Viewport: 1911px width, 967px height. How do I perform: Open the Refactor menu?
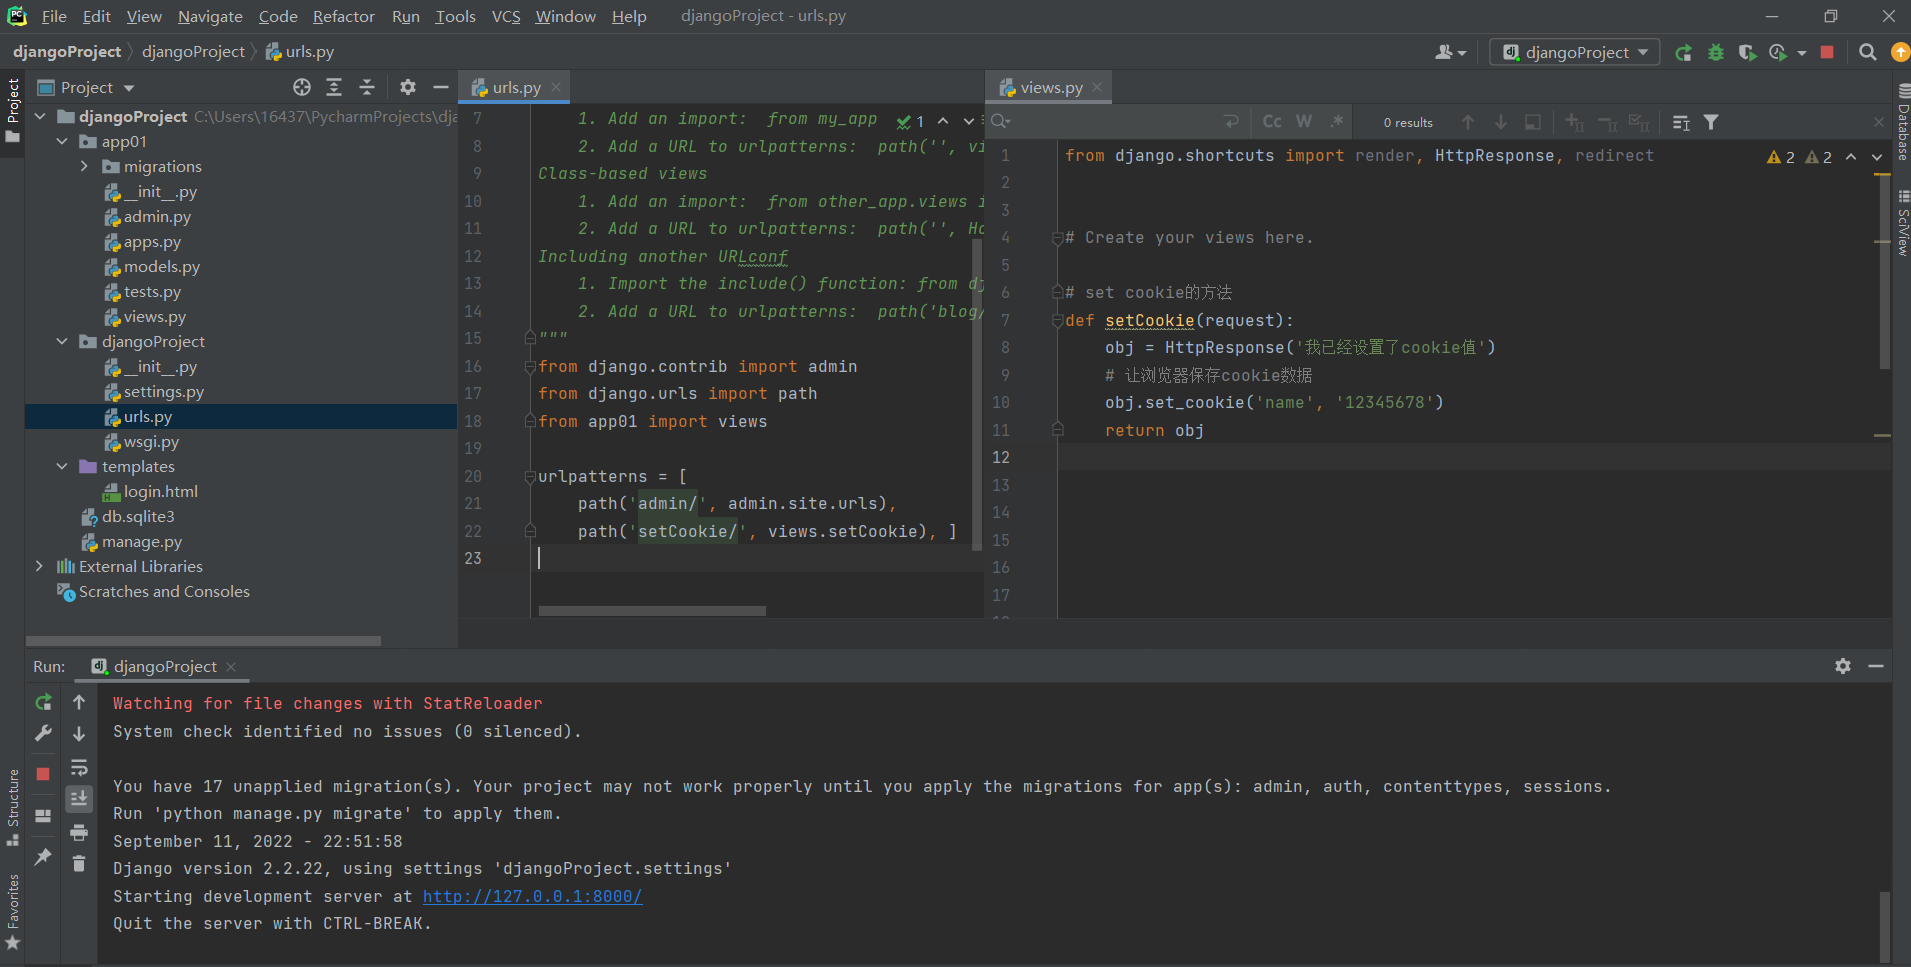tap(343, 16)
